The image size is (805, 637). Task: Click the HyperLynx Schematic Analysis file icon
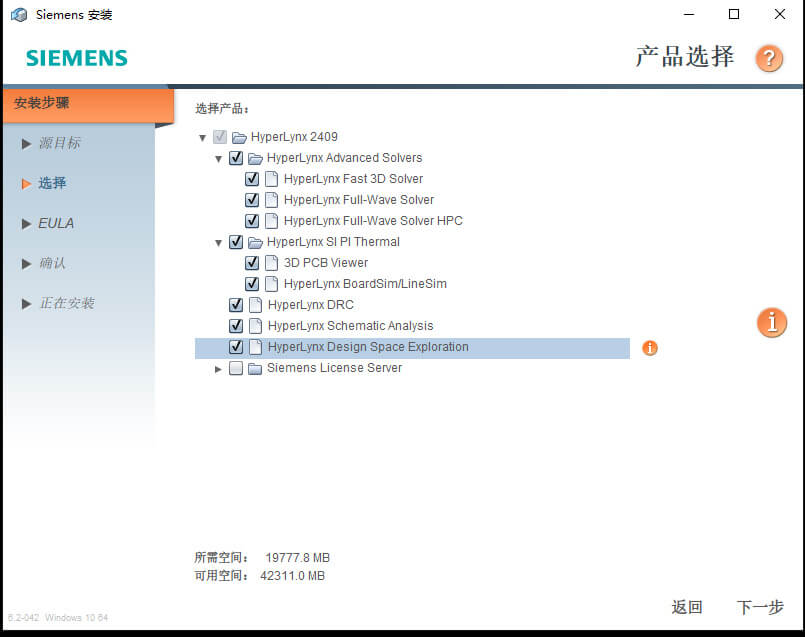(255, 326)
